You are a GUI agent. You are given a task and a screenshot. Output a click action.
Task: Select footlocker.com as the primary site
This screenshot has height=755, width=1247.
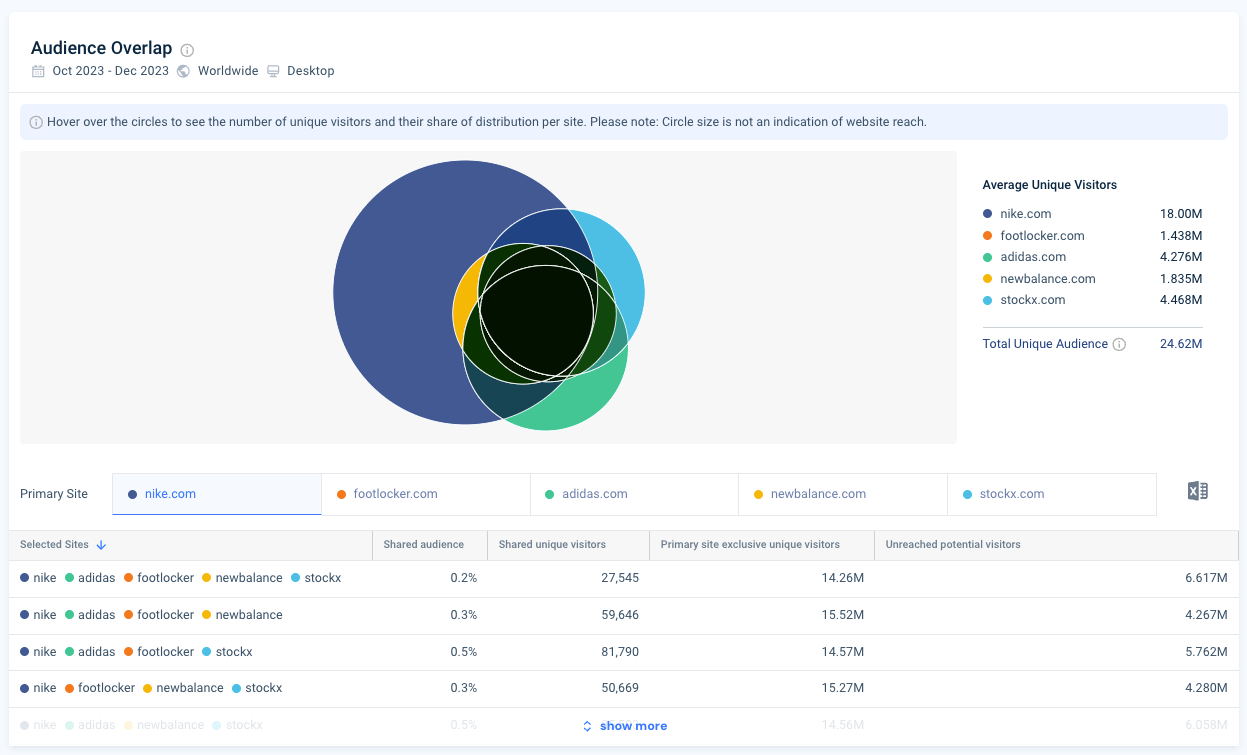coord(425,494)
